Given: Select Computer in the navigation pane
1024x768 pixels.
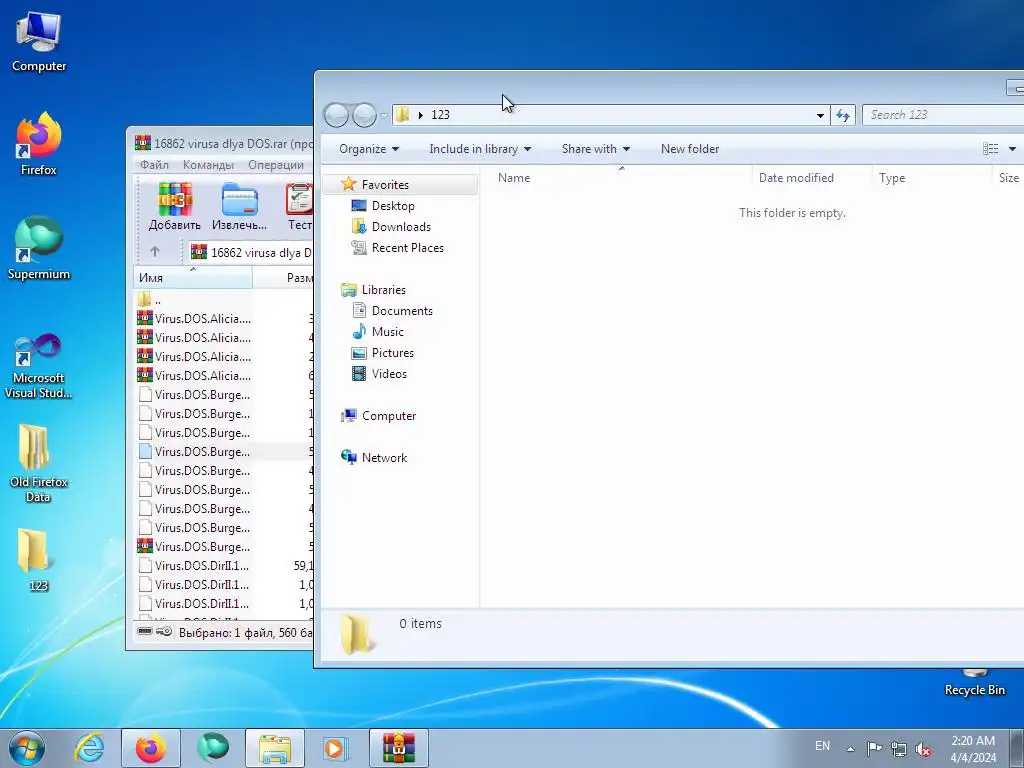Looking at the screenshot, I should coord(389,415).
